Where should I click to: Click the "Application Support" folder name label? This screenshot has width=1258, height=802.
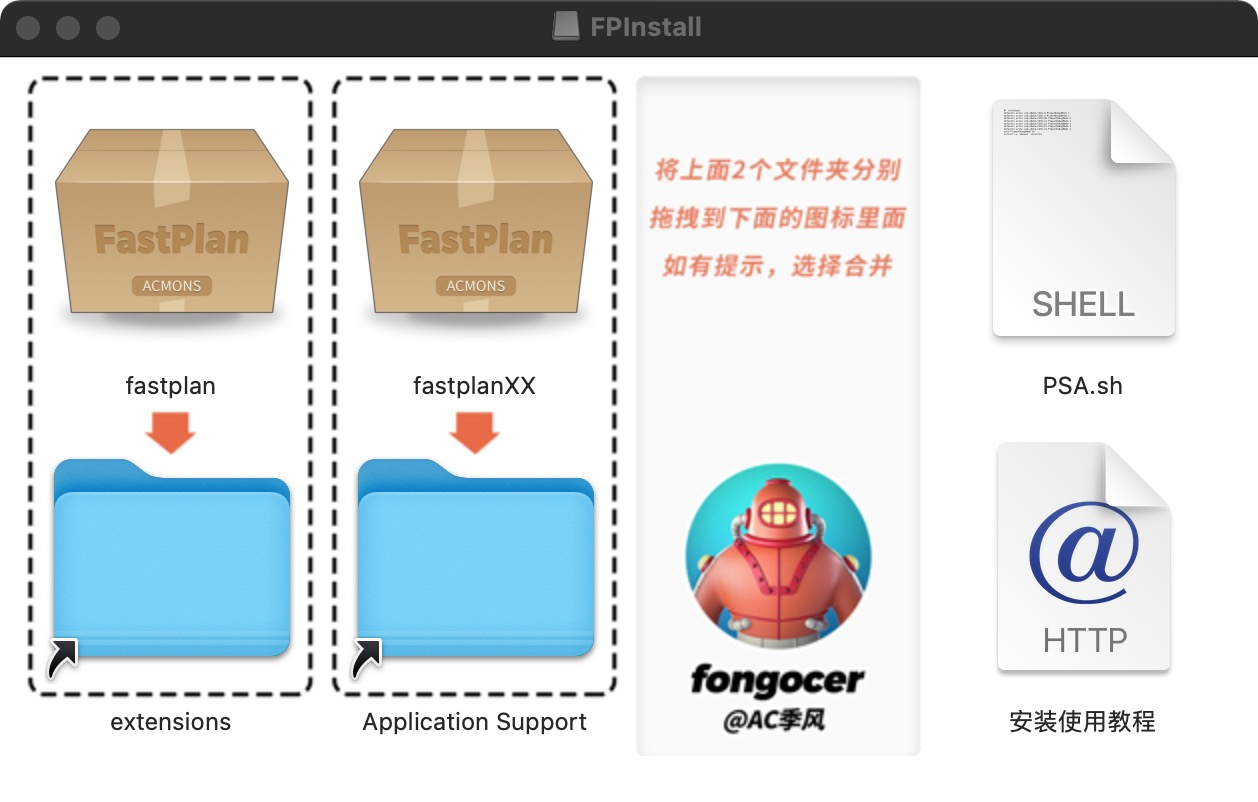pos(475,722)
